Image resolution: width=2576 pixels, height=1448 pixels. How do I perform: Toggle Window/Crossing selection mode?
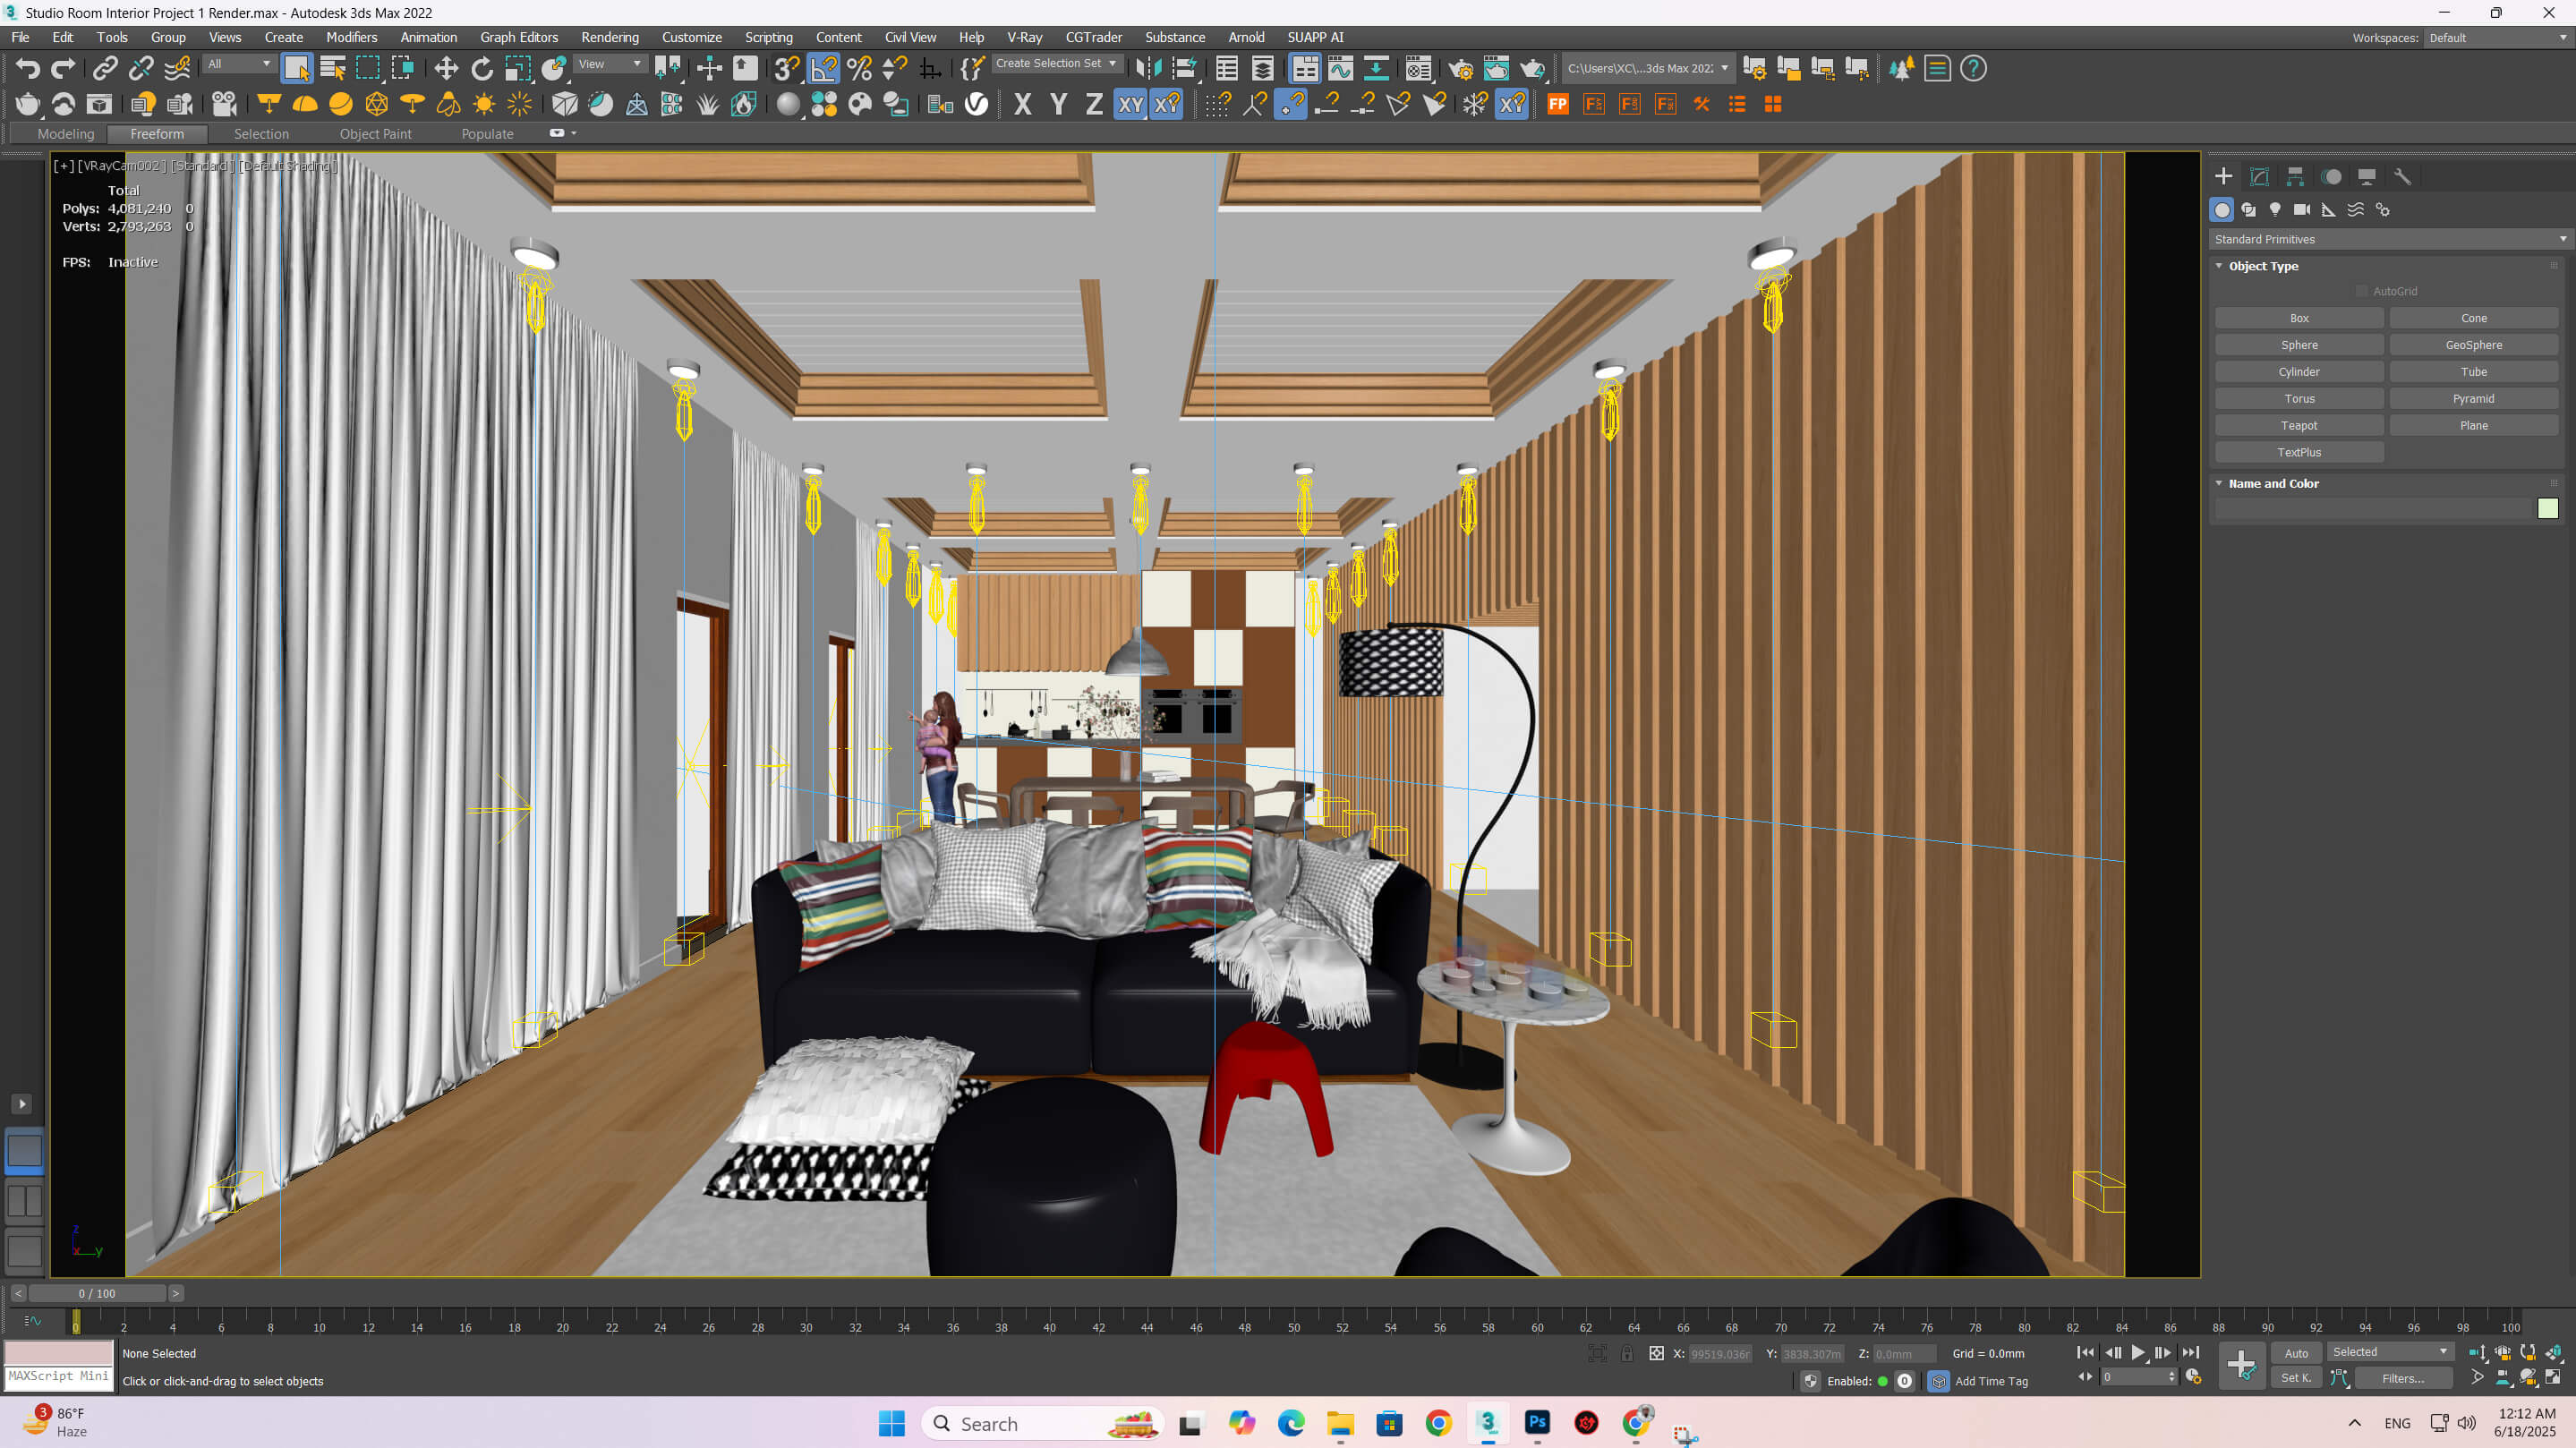tap(404, 69)
